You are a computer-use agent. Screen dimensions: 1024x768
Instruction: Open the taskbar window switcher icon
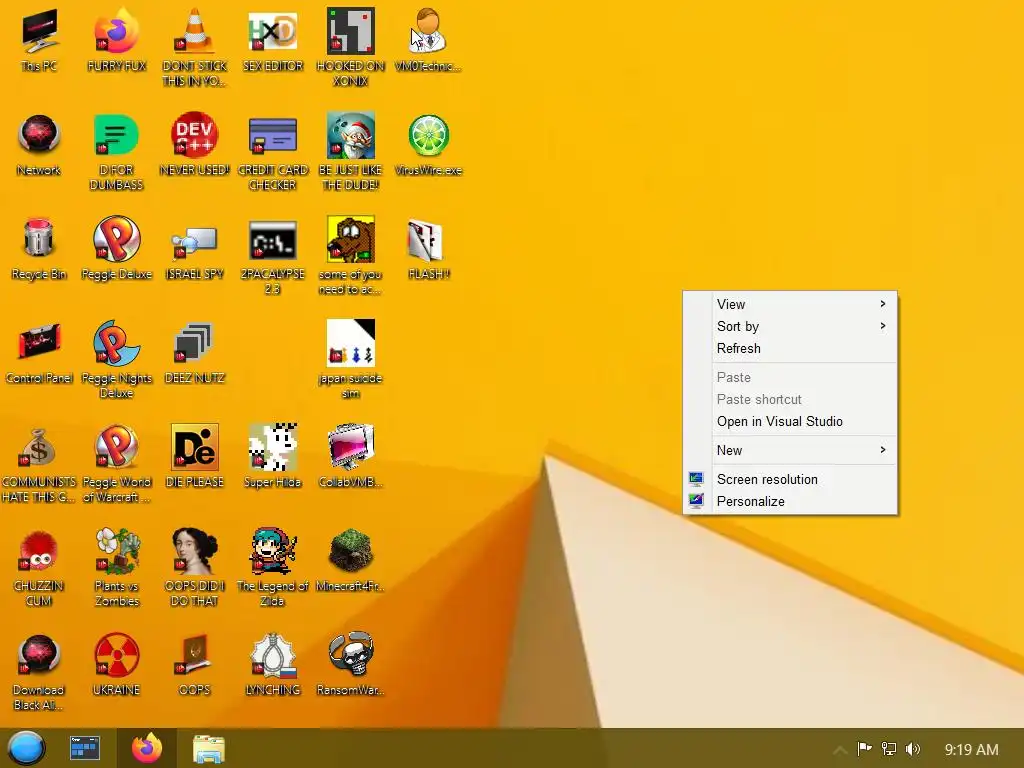click(x=85, y=748)
